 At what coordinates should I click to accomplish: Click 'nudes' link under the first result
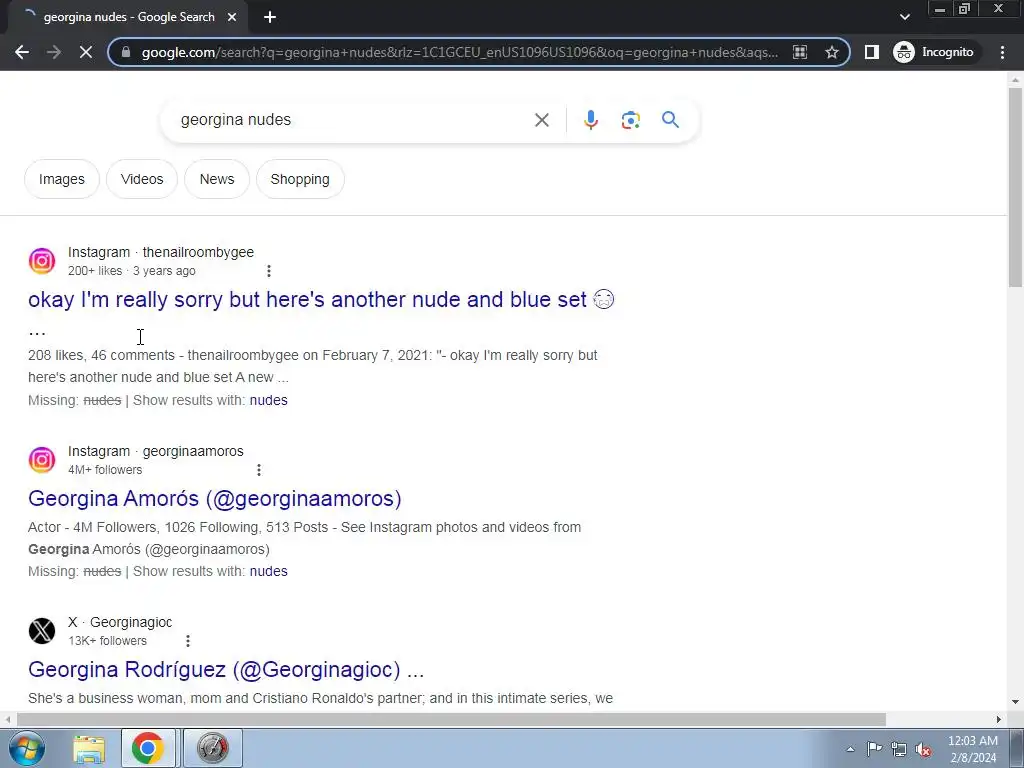coord(268,400)
